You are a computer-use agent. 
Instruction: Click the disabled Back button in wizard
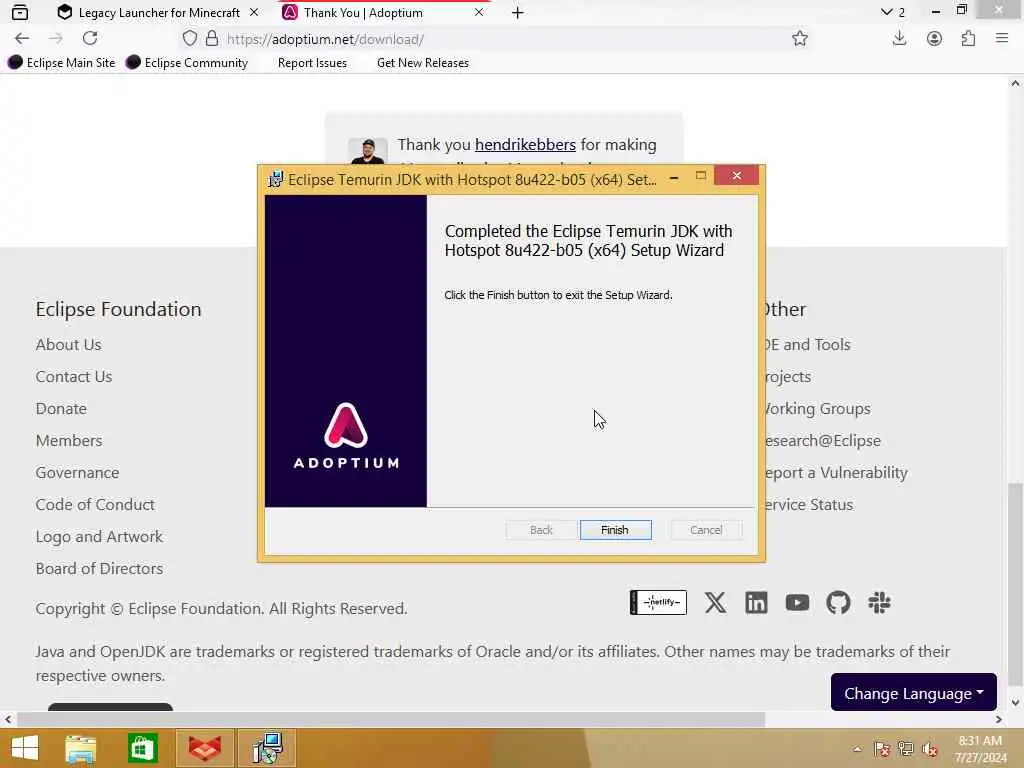[541, 530]
